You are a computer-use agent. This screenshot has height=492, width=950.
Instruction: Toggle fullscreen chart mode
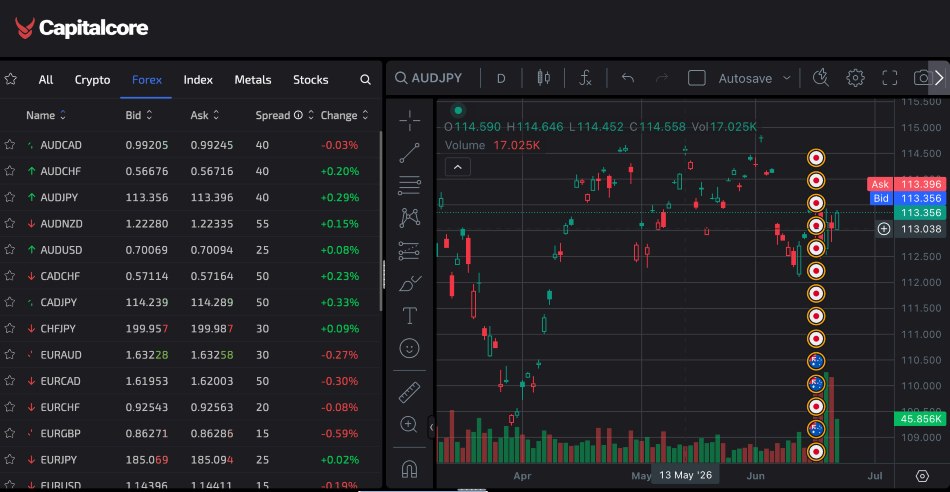(889, 78)
